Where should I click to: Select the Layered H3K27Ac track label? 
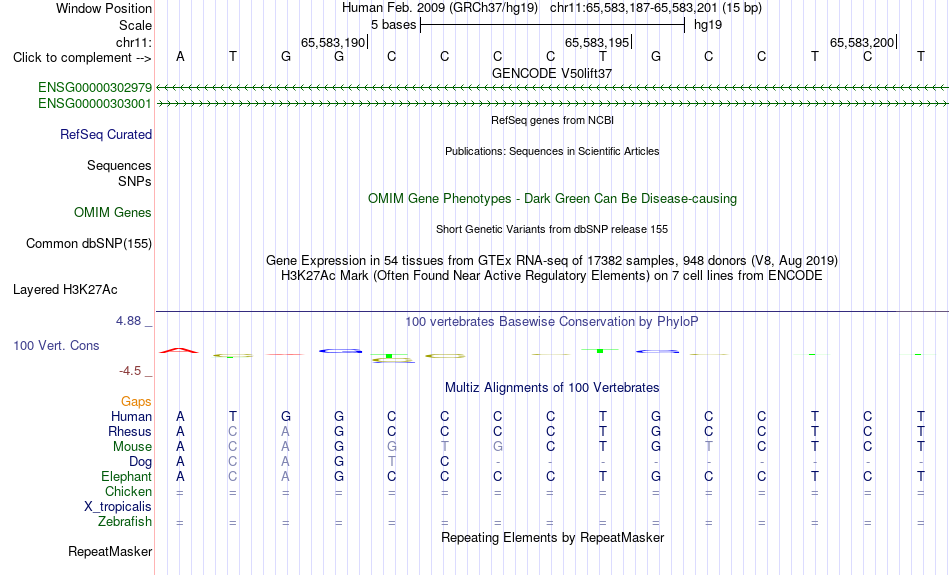[65, 290]
